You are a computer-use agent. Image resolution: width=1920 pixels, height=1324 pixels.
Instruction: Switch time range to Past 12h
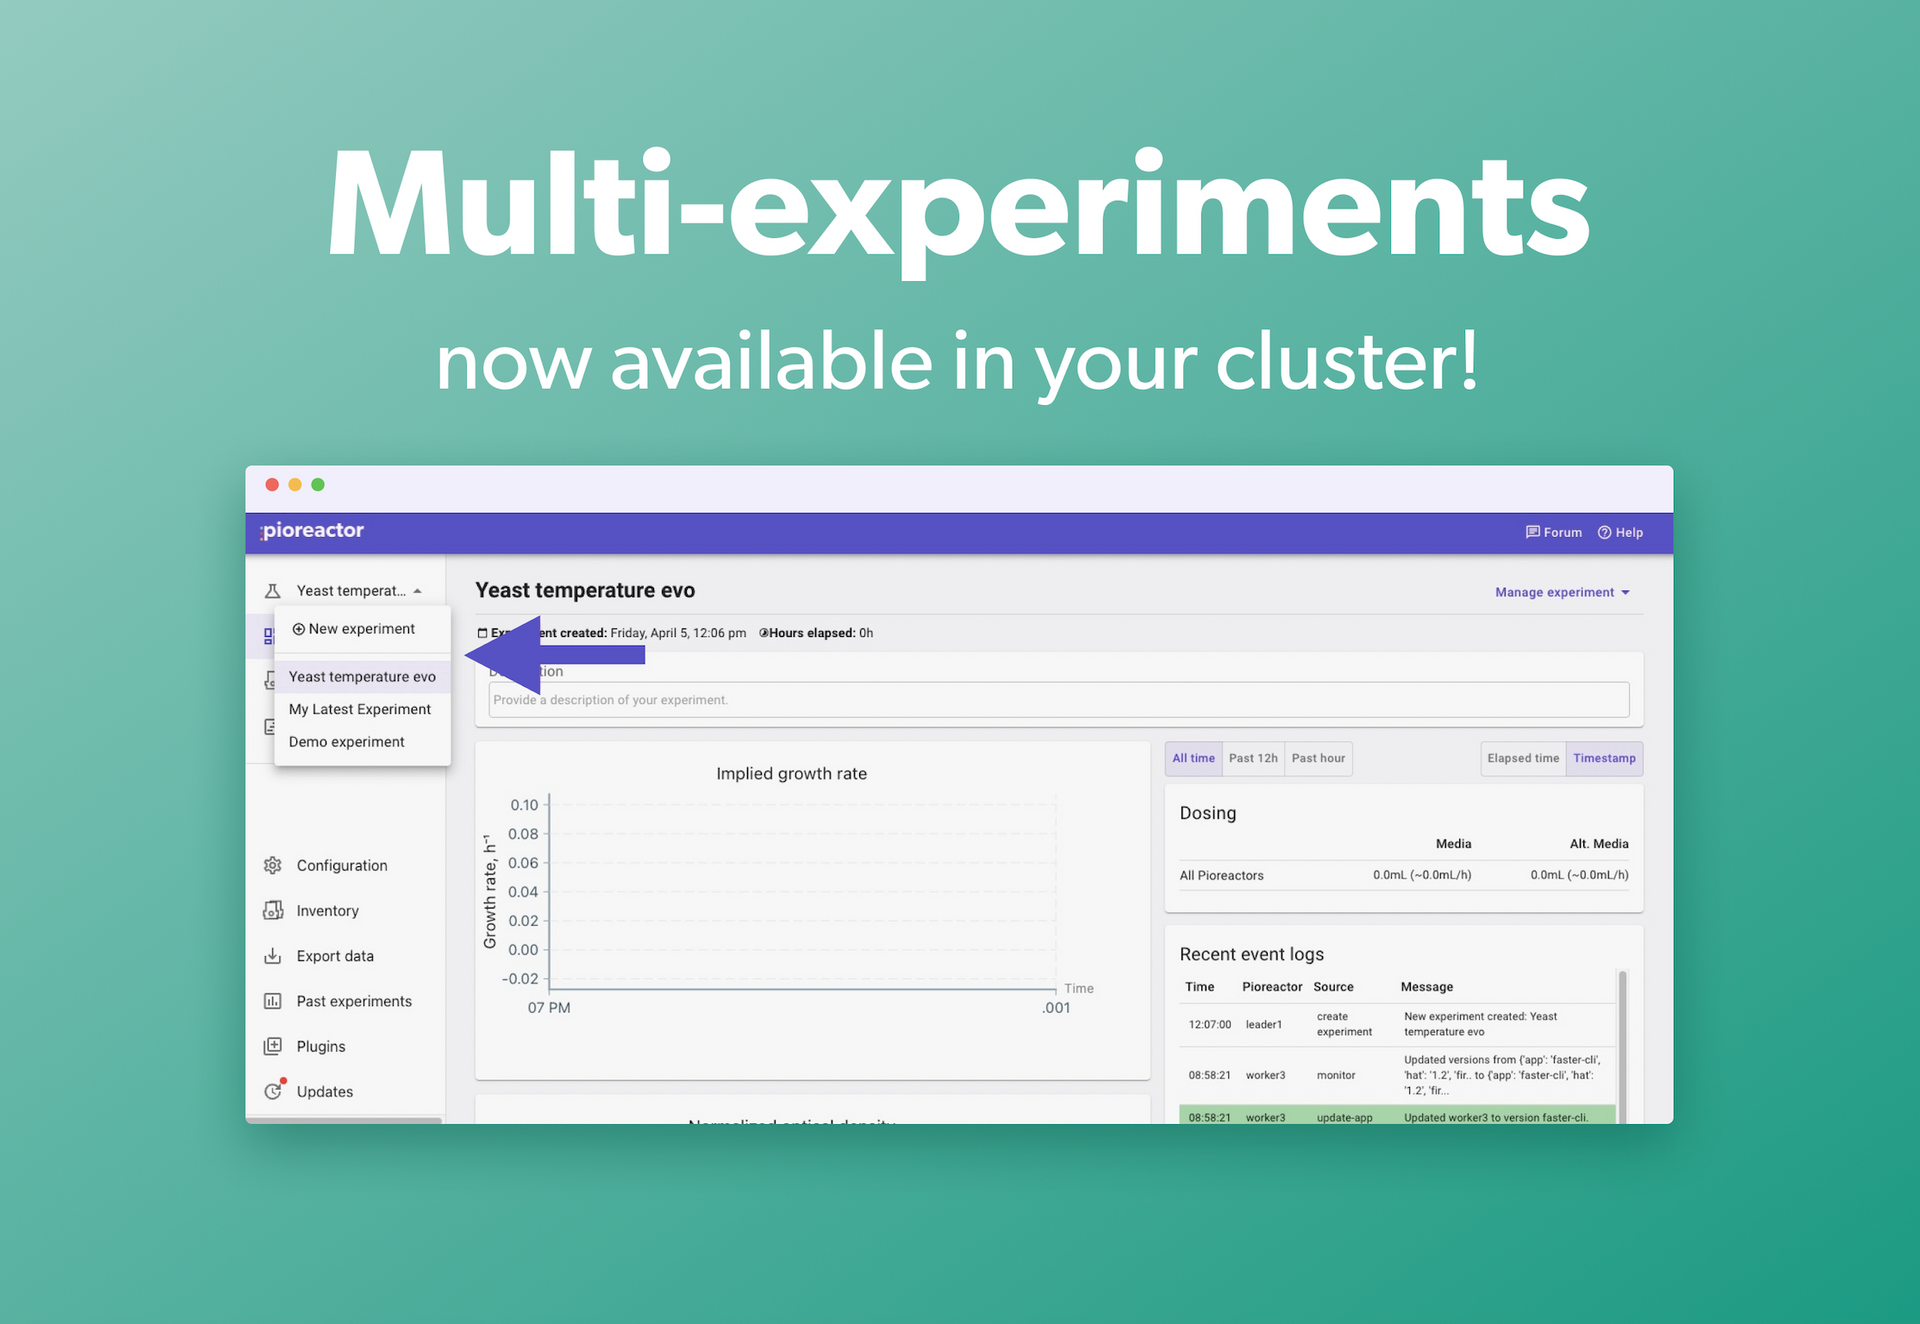point(1253,758)
